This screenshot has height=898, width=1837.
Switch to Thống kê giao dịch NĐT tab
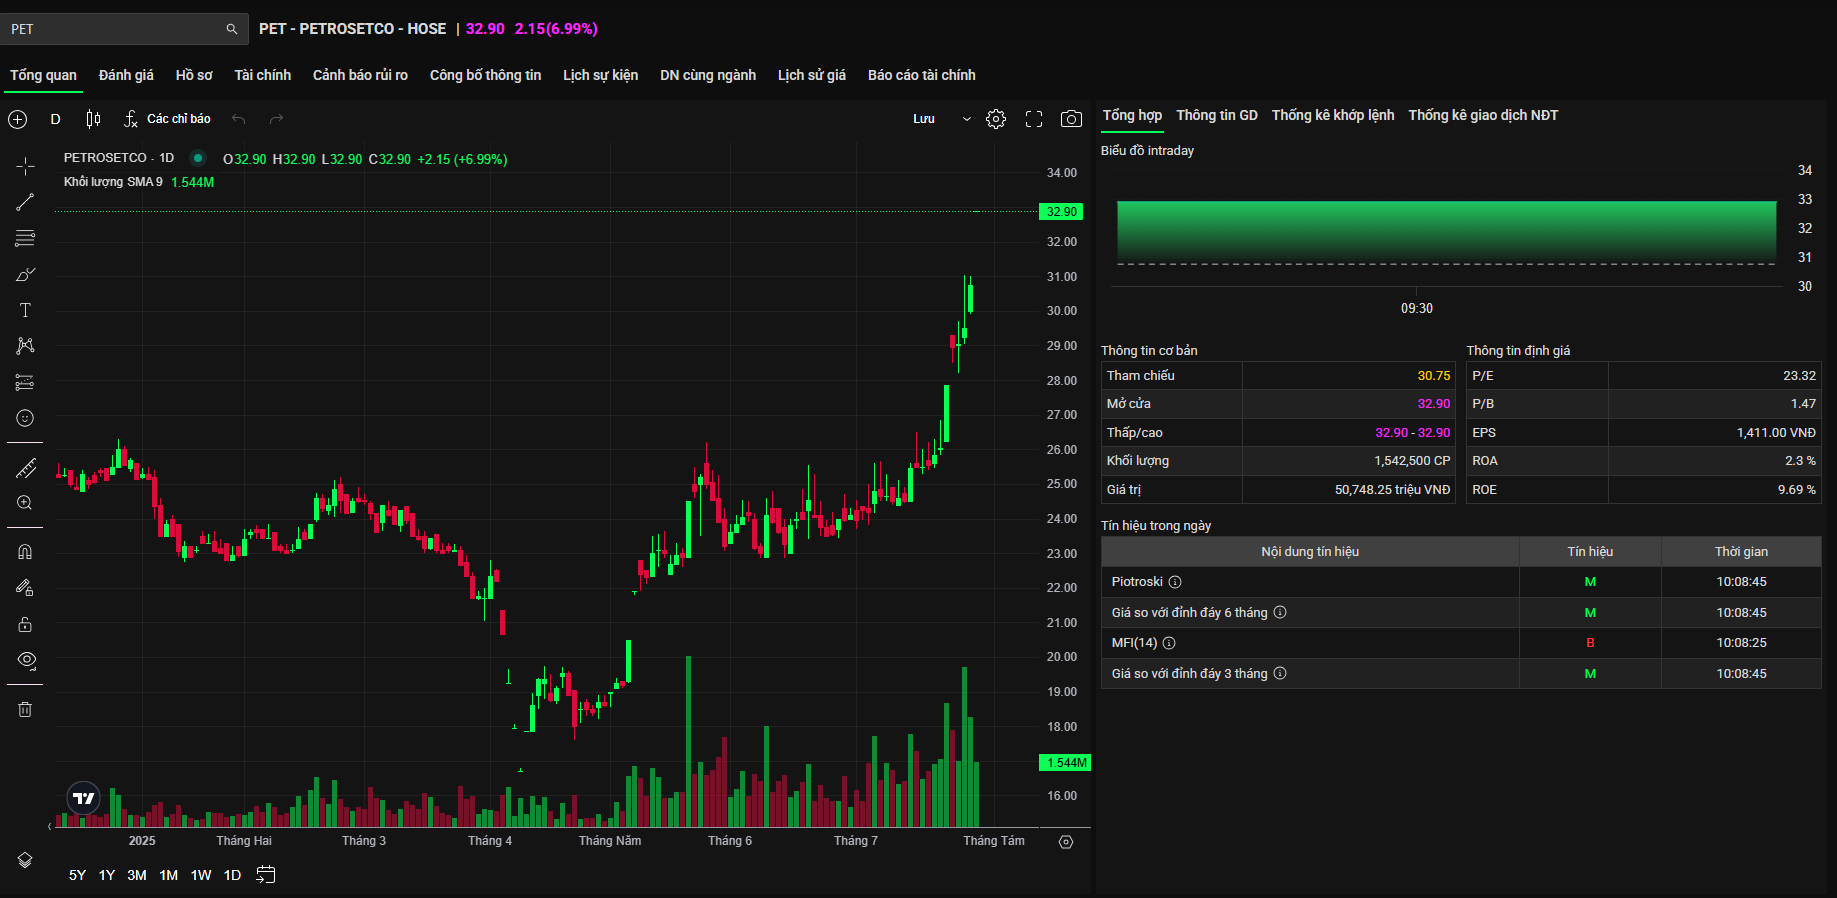[x=1483, y=115]
